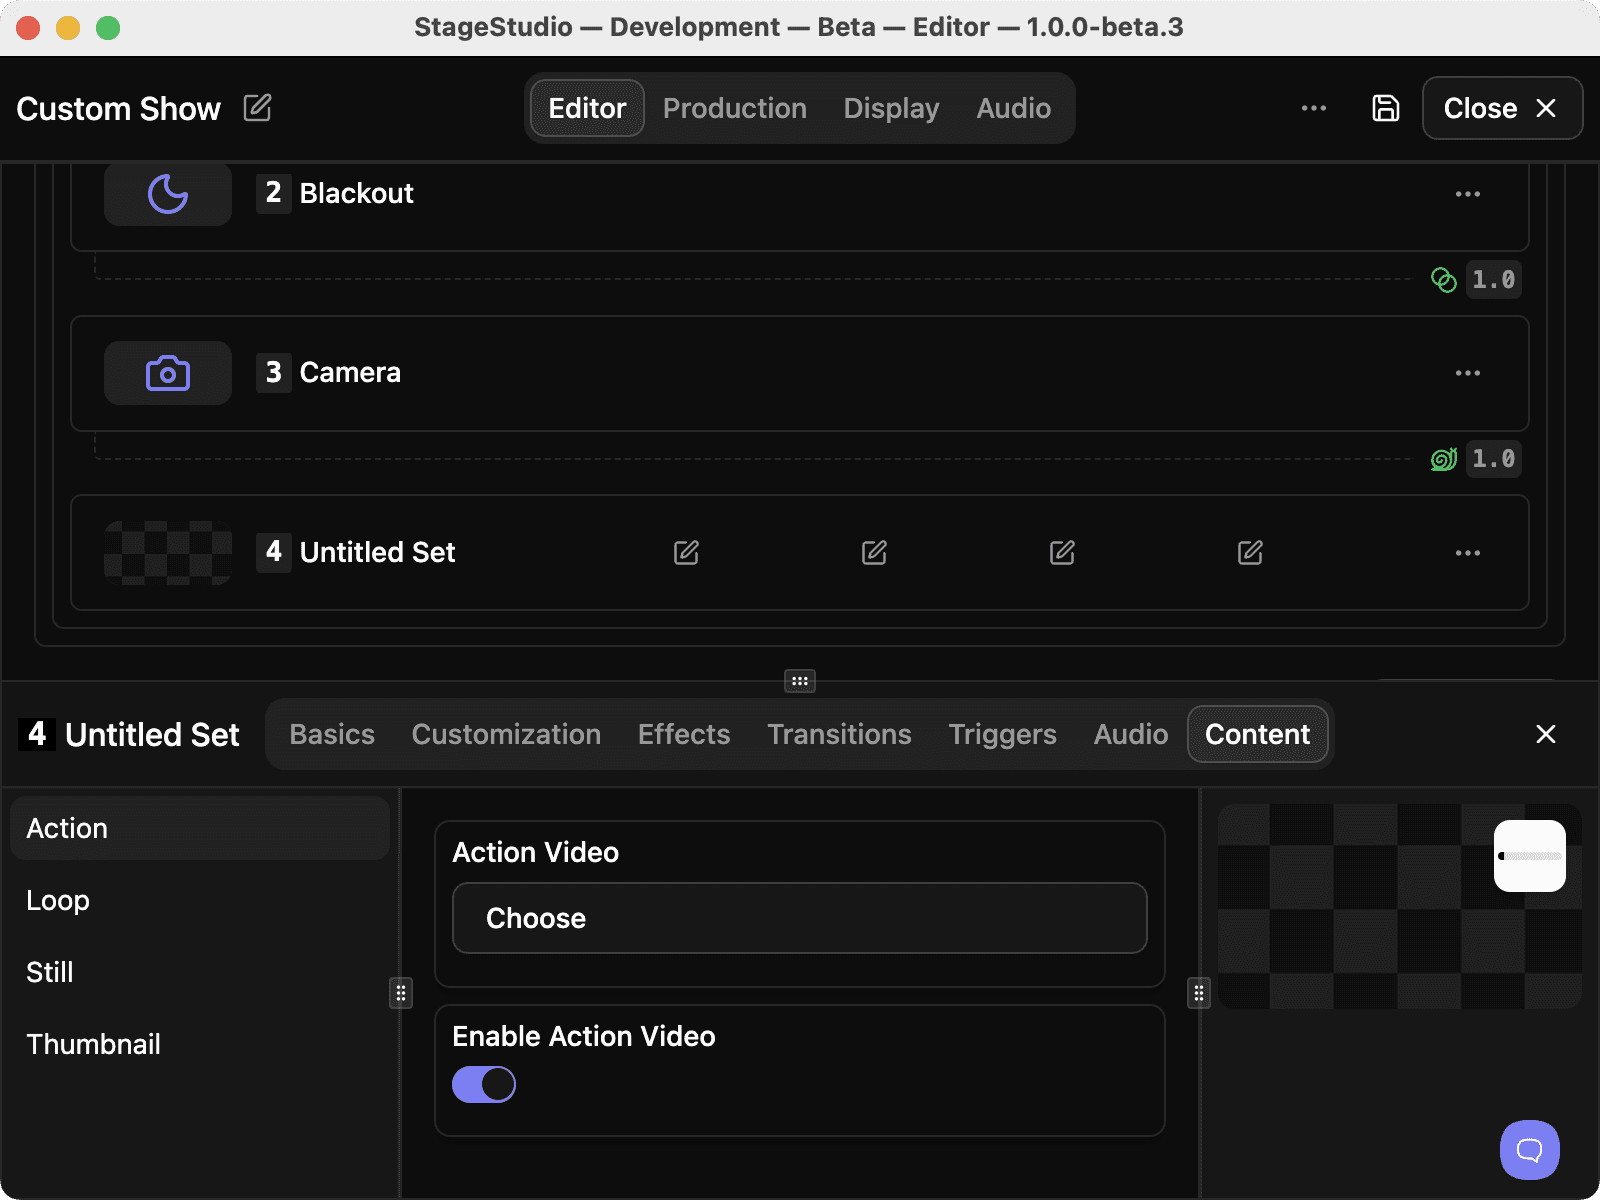This screenshot has height=1200, width=1600.
Task: Click the 1.0 duration after Blackout
Action: [1494, 280]
